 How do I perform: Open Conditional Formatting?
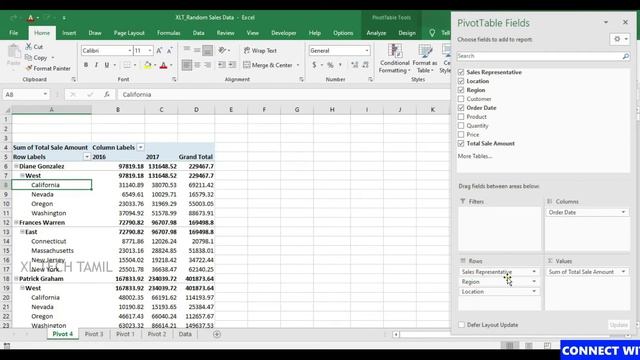(394, 58)
